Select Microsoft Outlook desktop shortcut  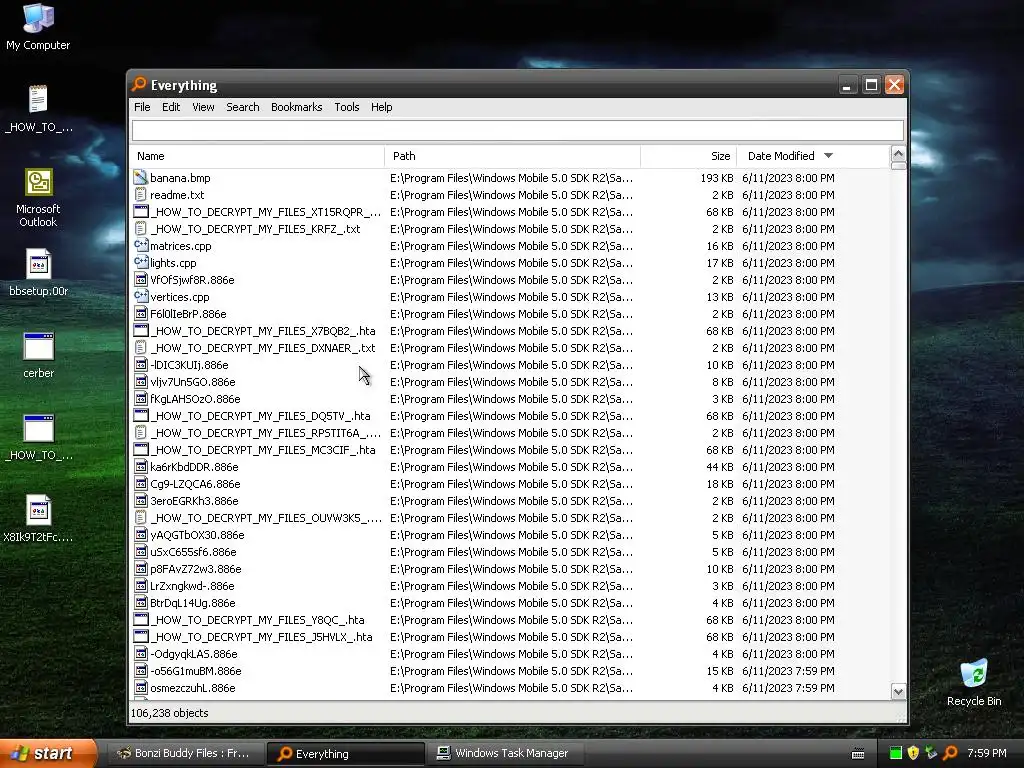[38, 197]
